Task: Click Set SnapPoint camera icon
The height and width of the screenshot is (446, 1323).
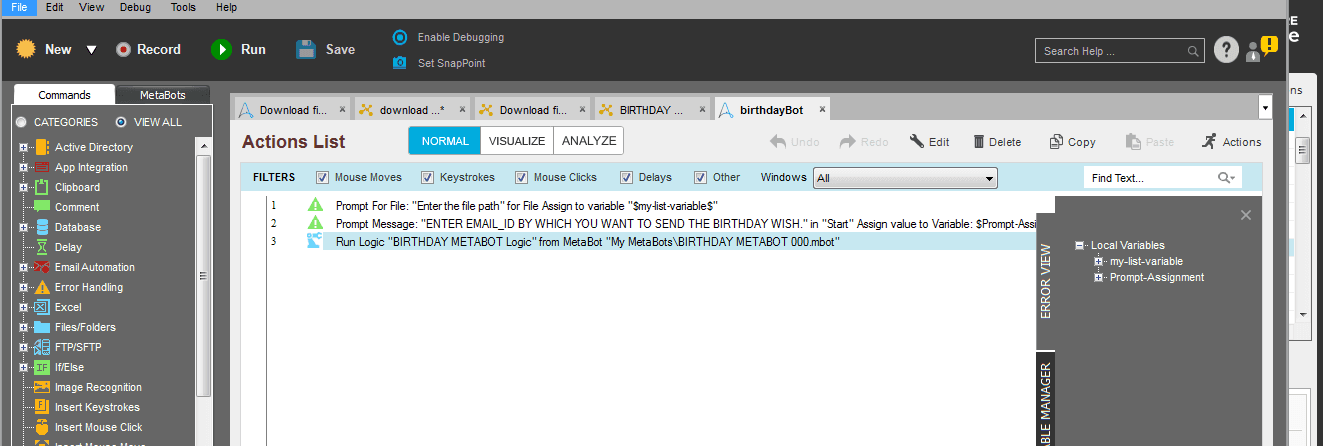Action: [x=400, y=63]
